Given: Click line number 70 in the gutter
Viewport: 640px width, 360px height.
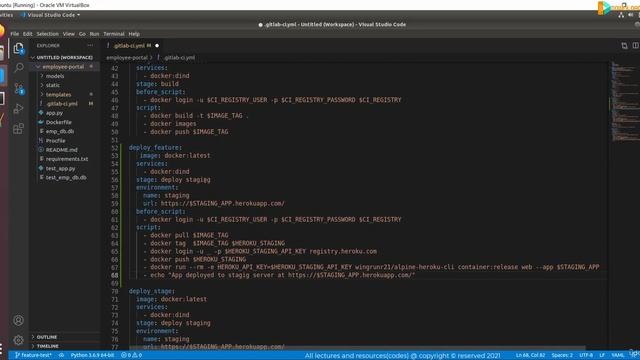Looking at the screenshot, I should pos(114,291).
